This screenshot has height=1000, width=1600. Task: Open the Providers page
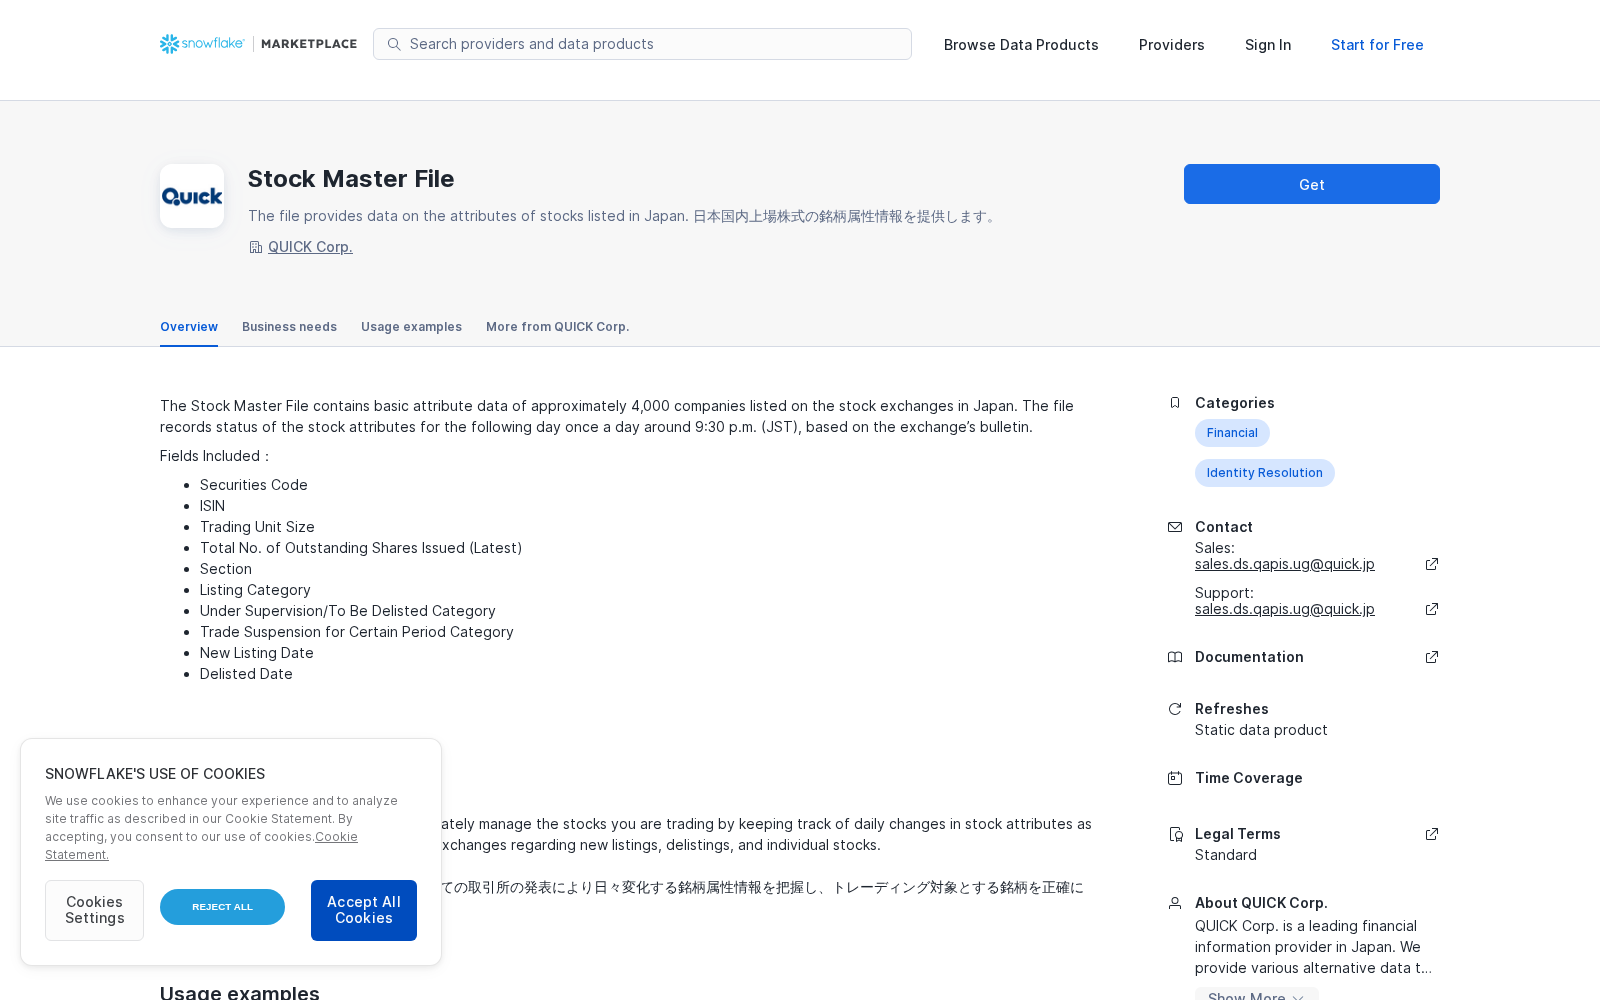point(1171,45)
